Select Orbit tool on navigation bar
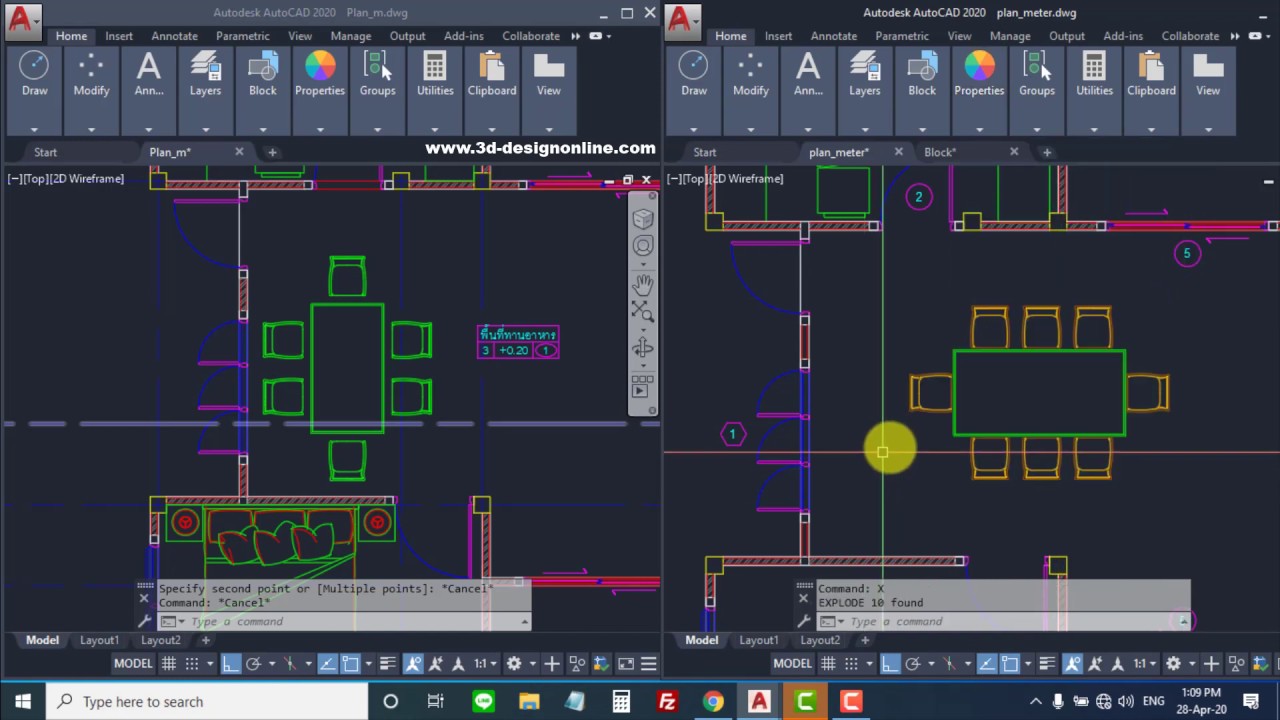This screenshot has height=720, width=1280. [643, 348]
